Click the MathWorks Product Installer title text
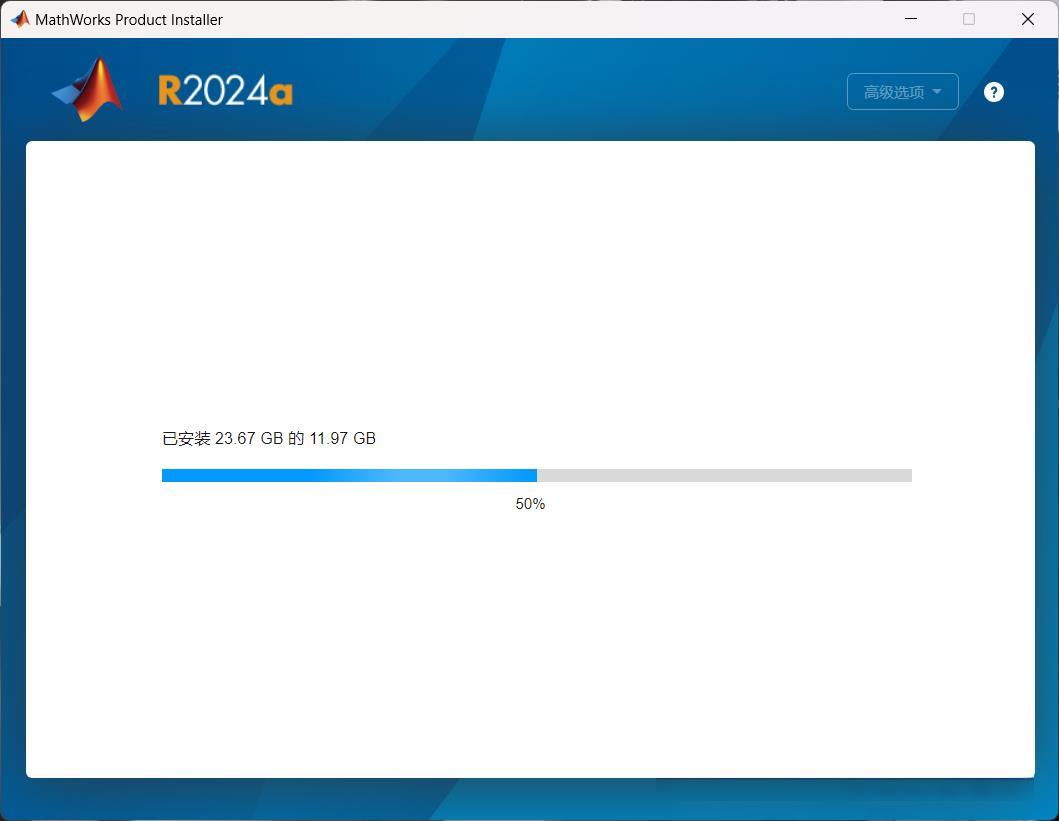 pos(129,20)
